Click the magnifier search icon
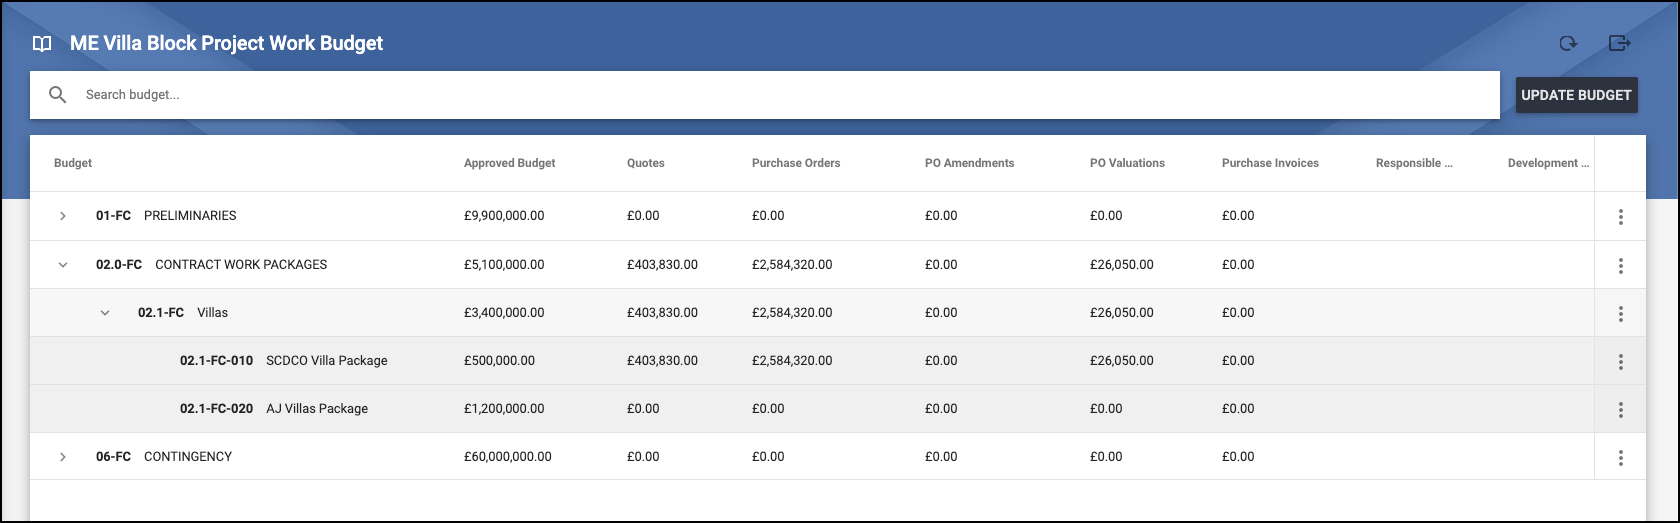 (58, 95)
